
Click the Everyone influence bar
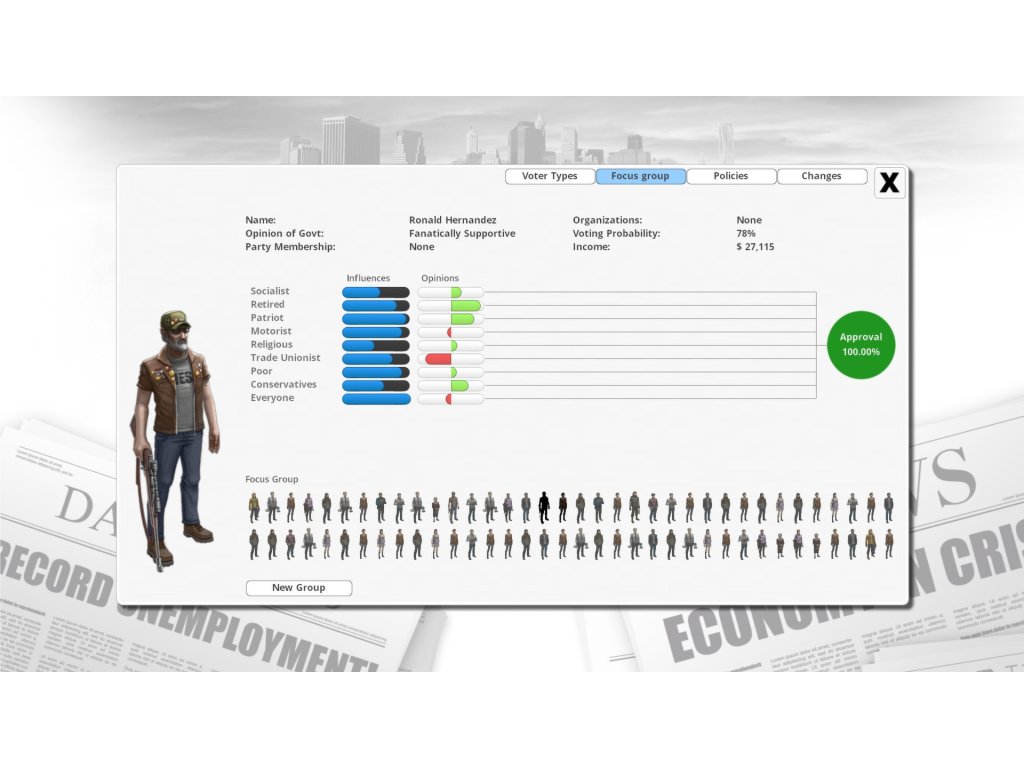coord(376,399)
